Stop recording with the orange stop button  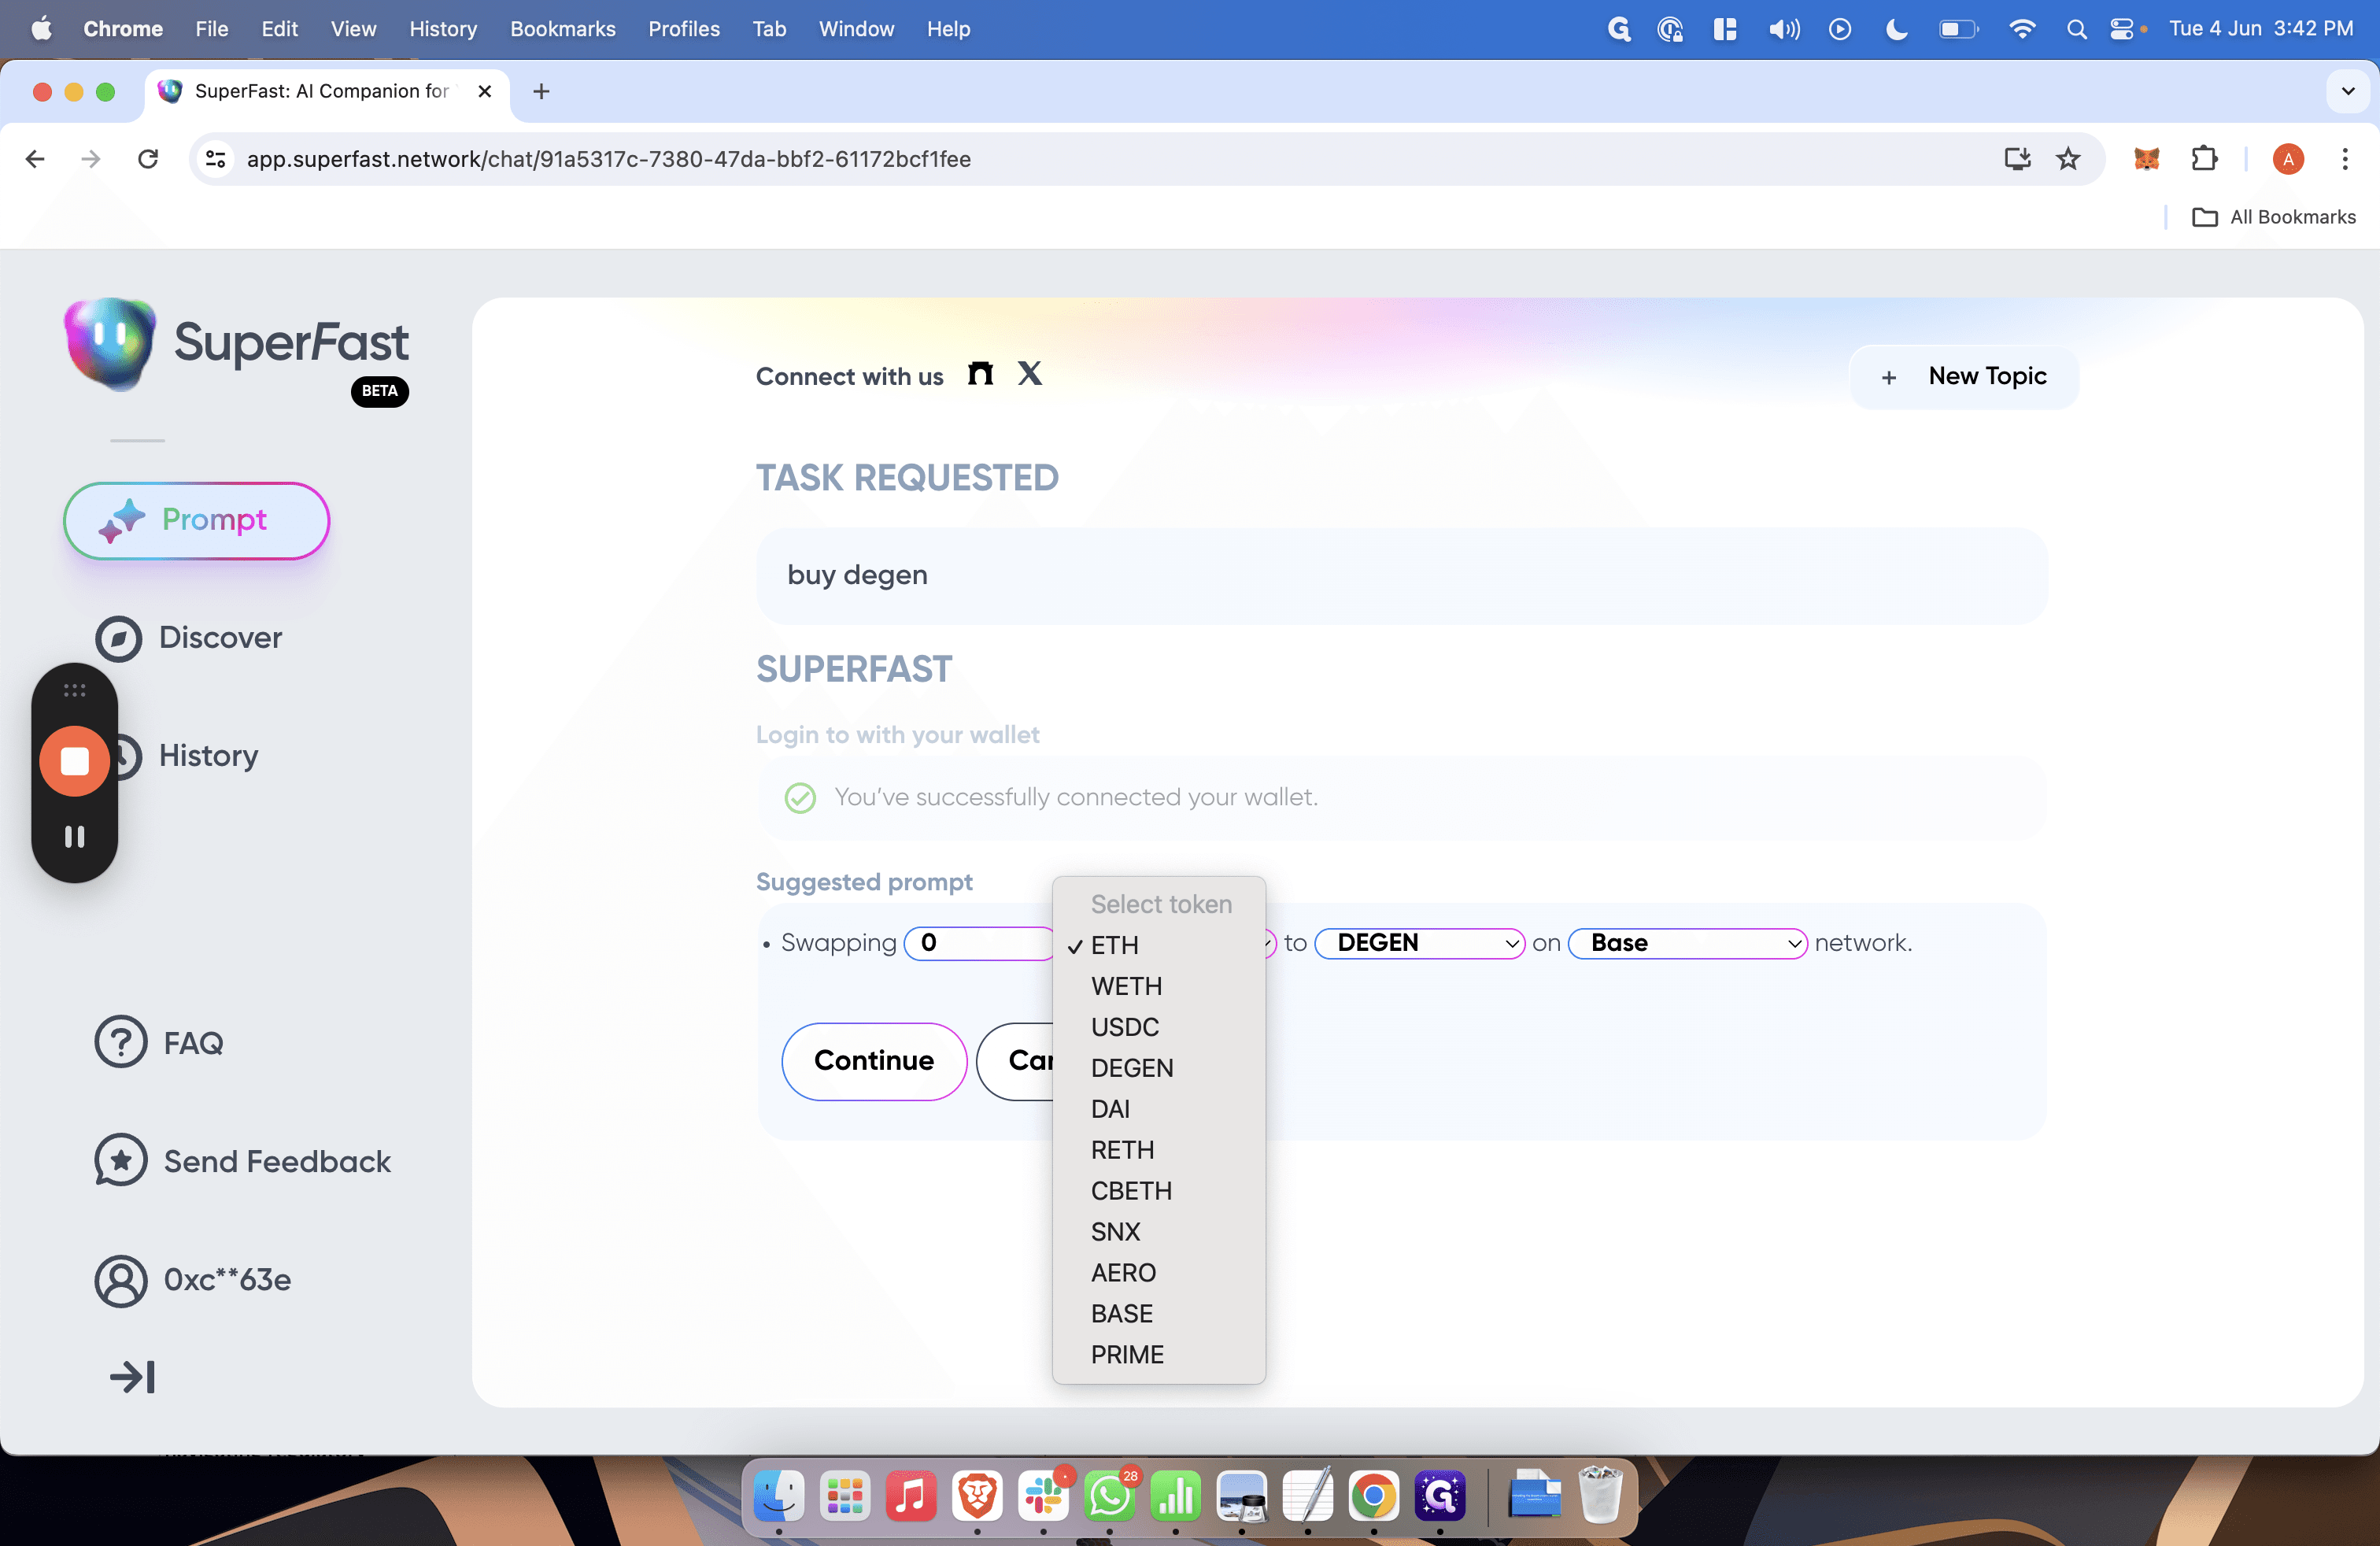click(74, 762)
